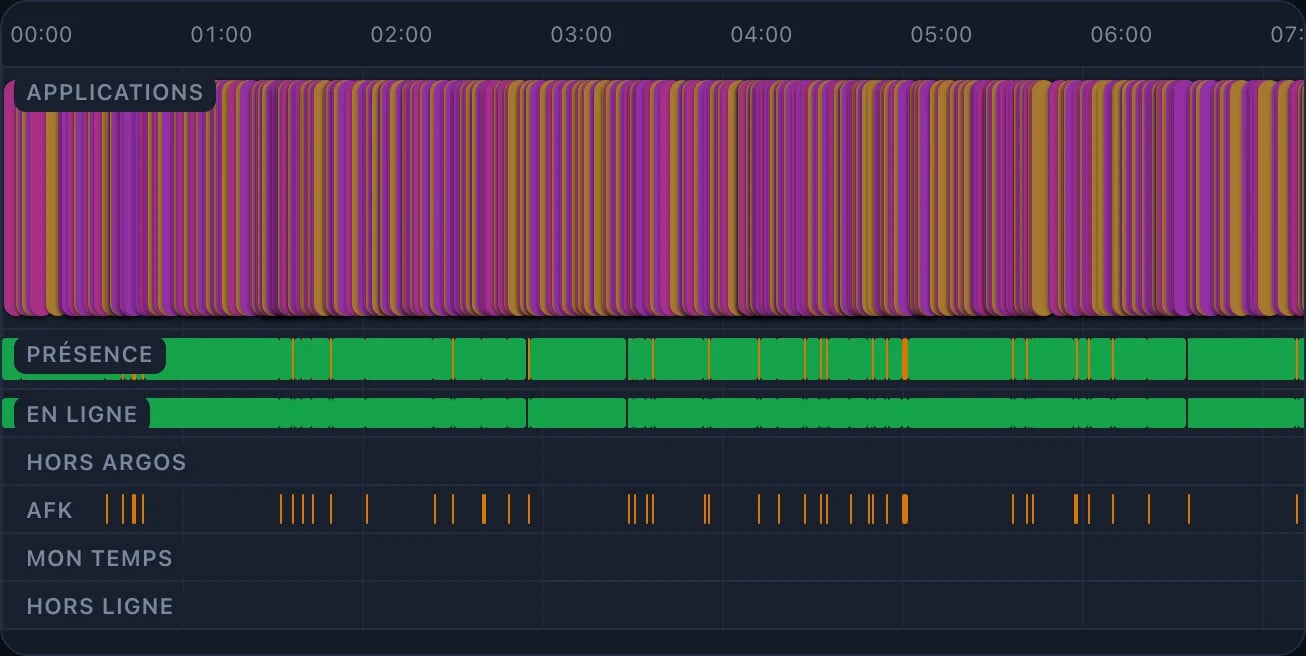Viewport: 1306px width, 656px height.
Task: Select the HORS LIGNE row label
Action: tap(100, 606)
